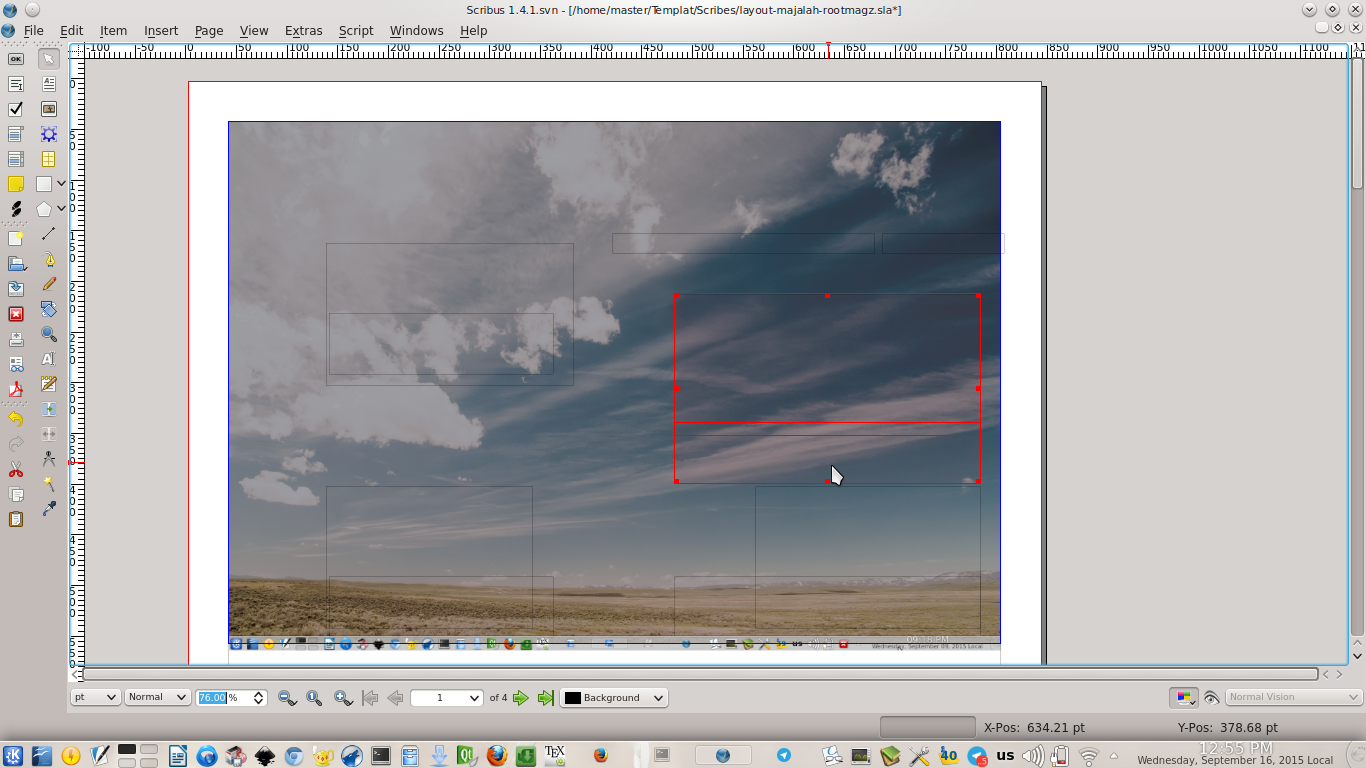Activate the Zoom magnifier tool

(49, 334)
